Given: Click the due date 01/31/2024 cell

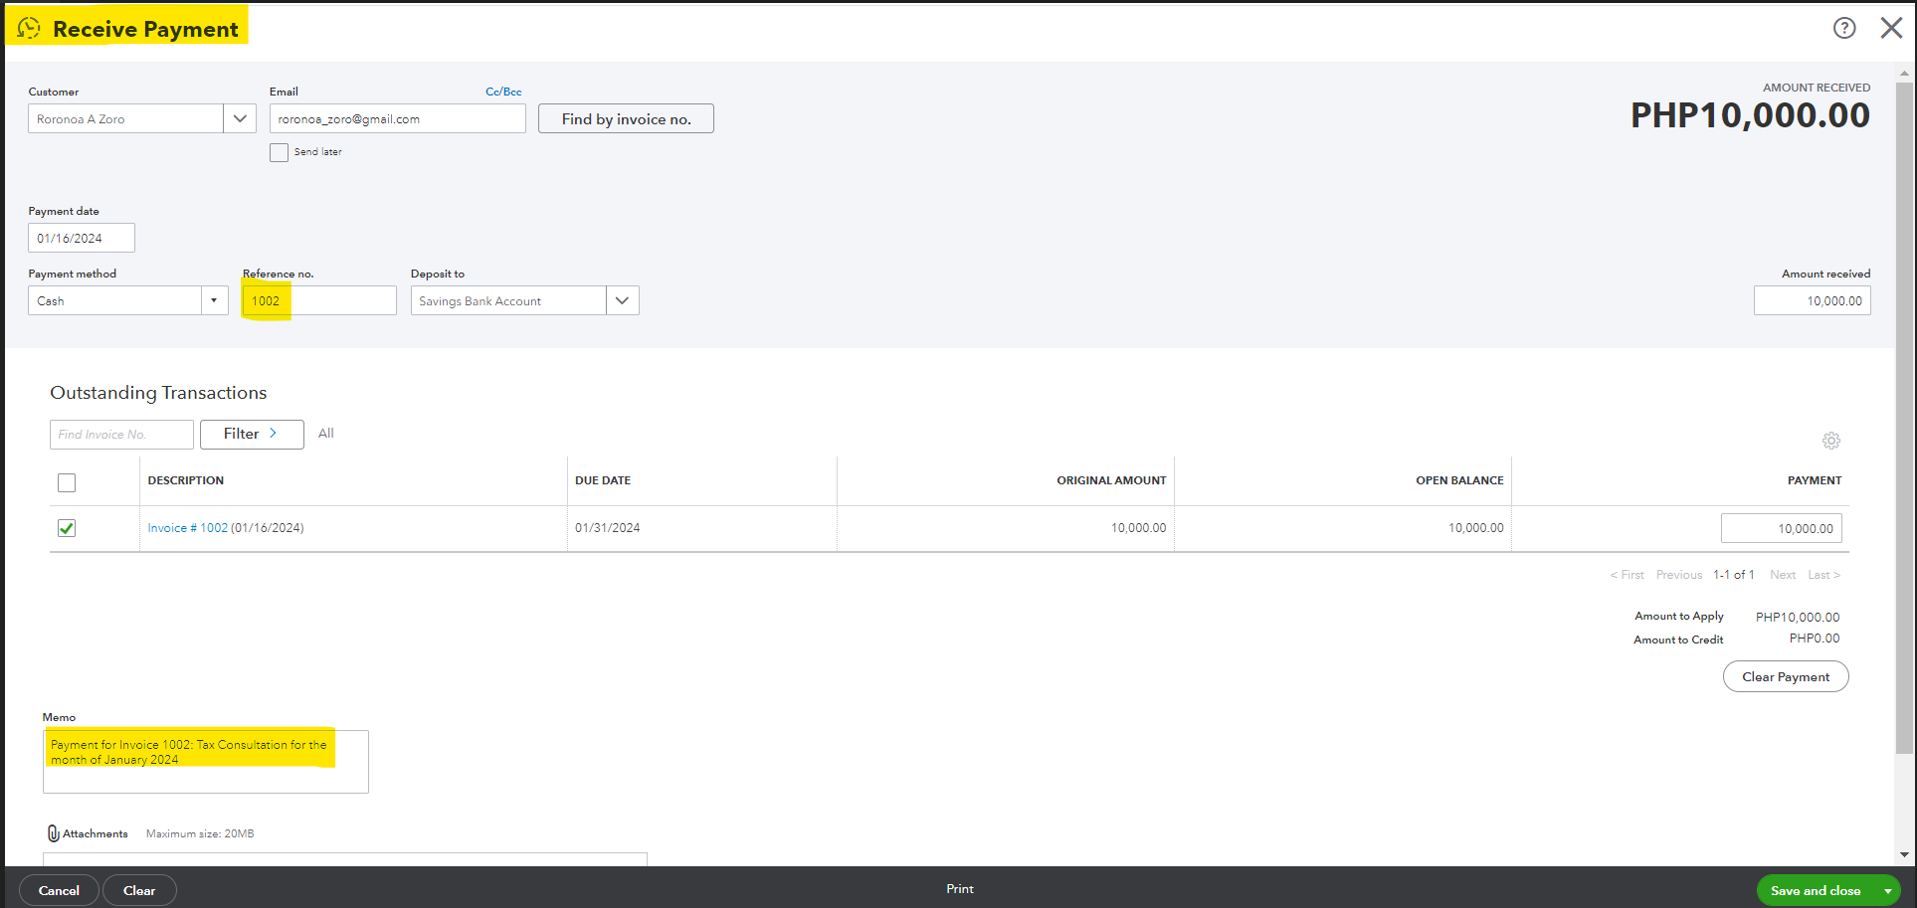Looking at the screenshot, I should click(x=607, y=528).
